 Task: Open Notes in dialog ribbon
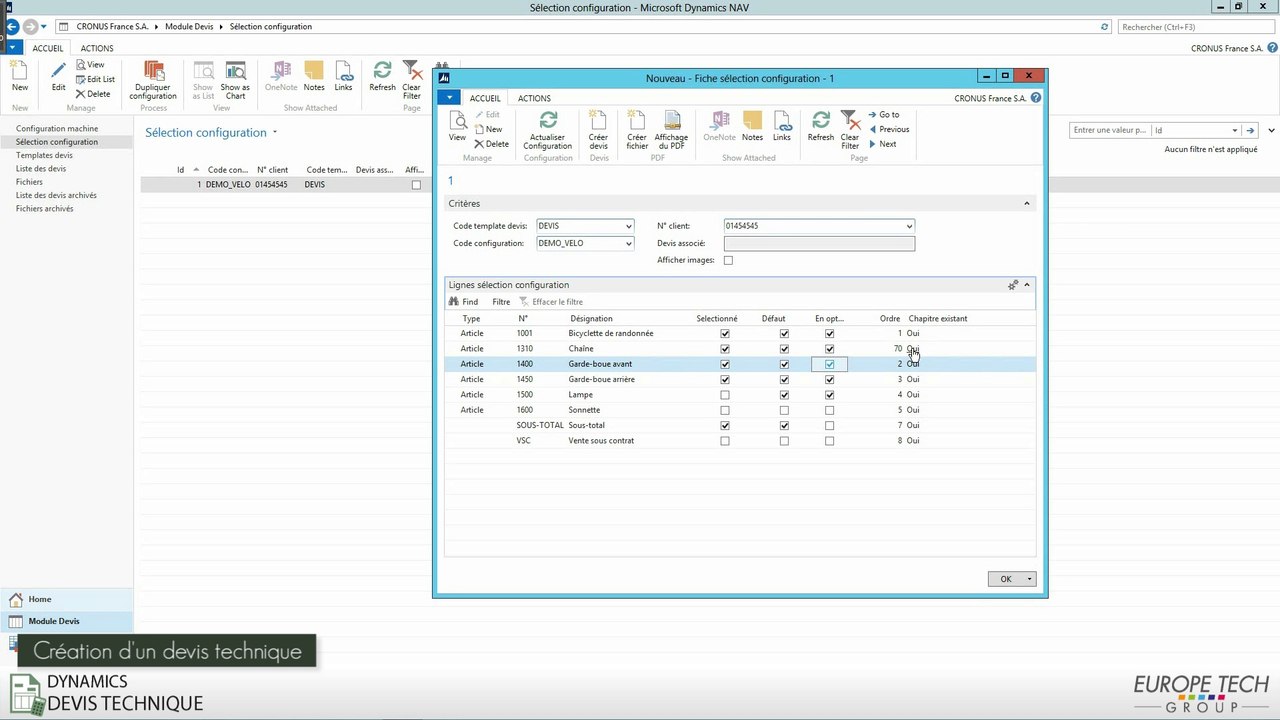pyautogui.click(x=752, y=128)
